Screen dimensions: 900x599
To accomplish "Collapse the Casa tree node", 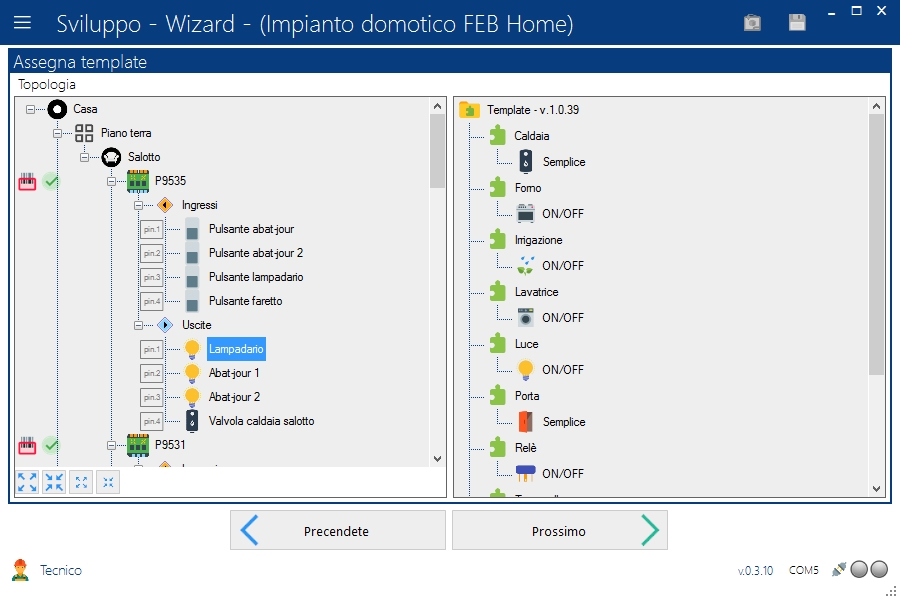I will point(30,109).
